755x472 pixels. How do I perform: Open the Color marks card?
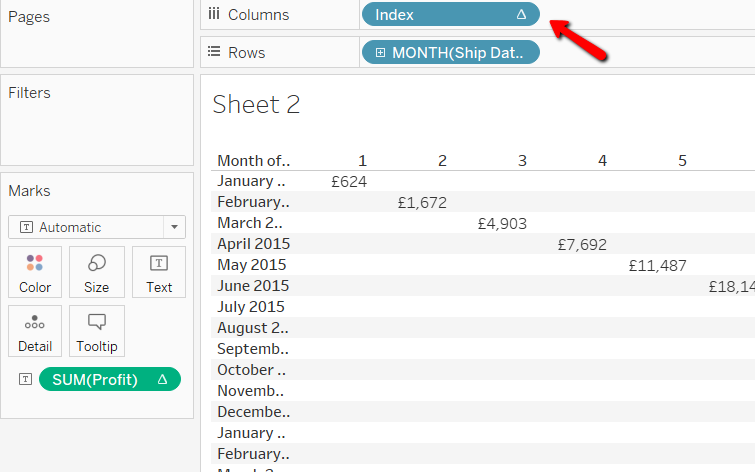[35, 272]
